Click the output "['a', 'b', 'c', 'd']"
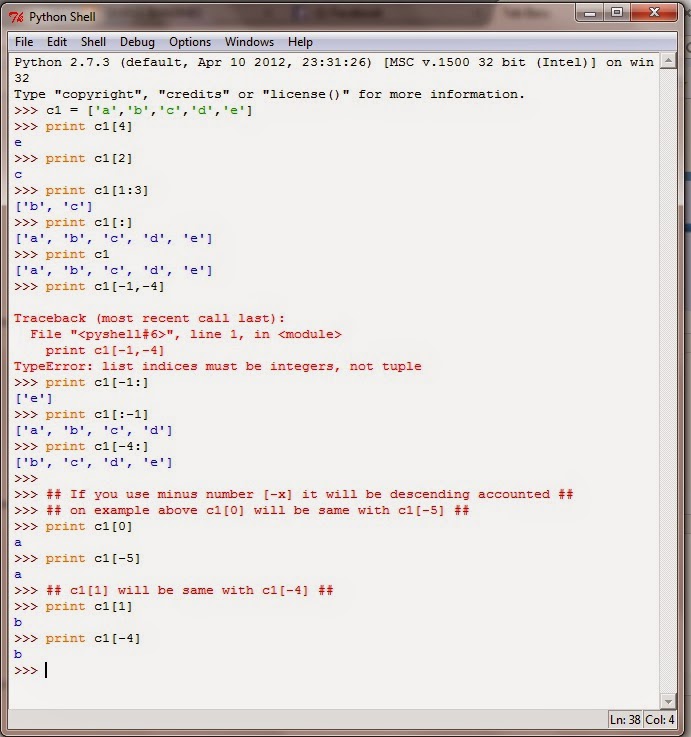Viewport: 691px width, 737px height. tap(94, 430)
